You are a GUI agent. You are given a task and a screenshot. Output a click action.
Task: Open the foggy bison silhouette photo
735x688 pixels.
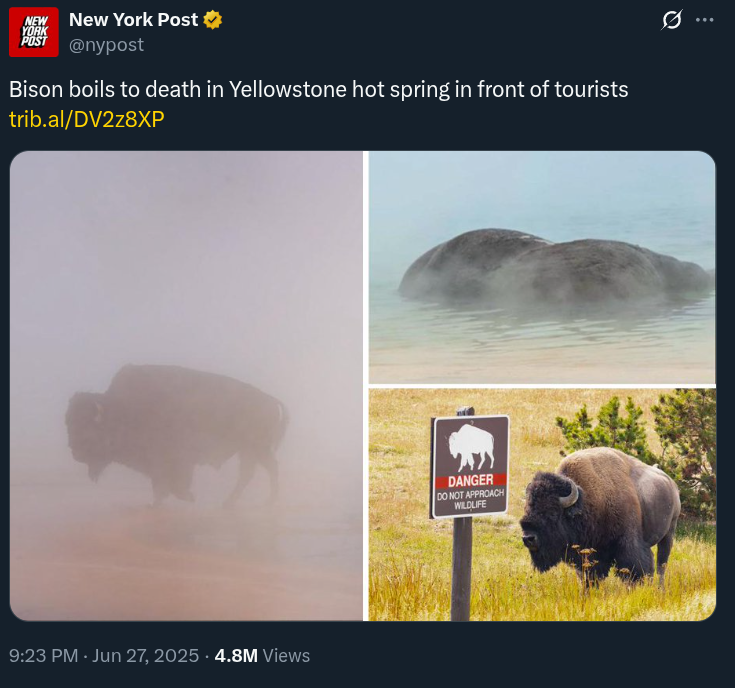click(x=186, y=386)
